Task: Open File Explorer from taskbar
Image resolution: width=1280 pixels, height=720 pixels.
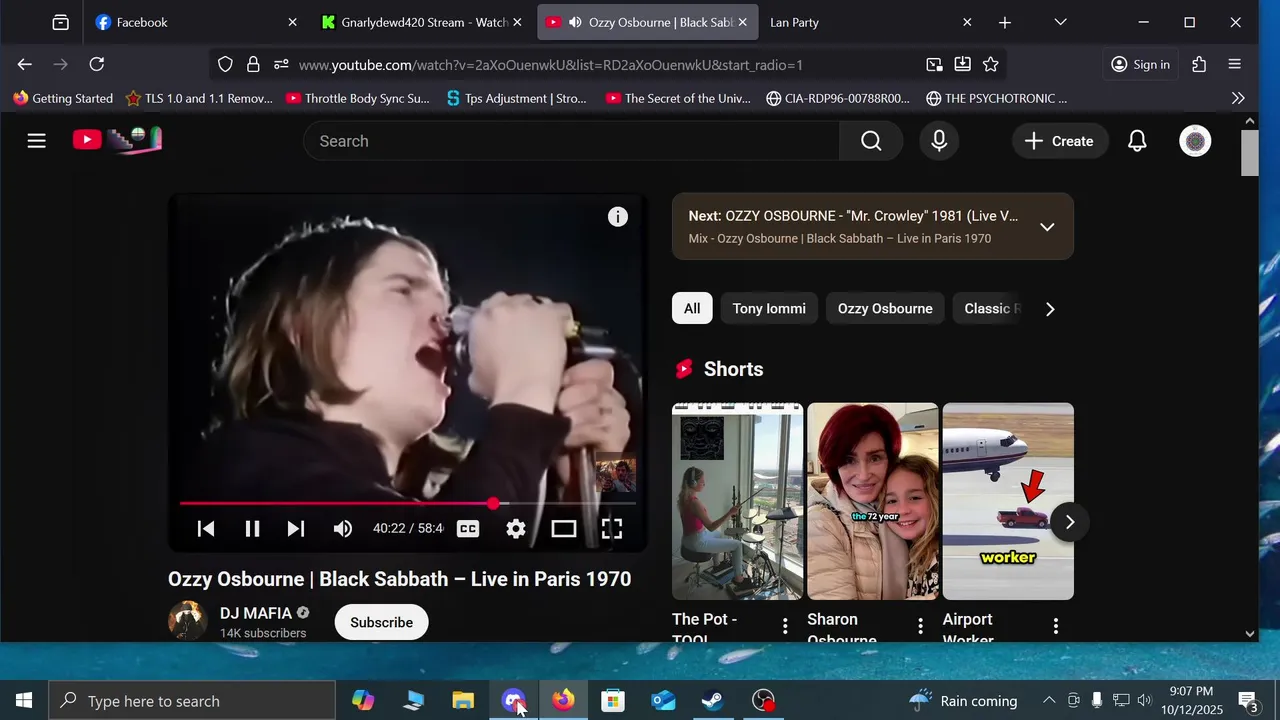Action: 463,701
